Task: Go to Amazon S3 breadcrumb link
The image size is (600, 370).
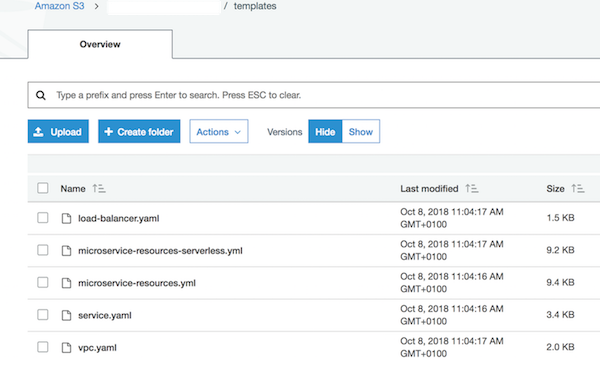Action: click(x=59, y=6)
